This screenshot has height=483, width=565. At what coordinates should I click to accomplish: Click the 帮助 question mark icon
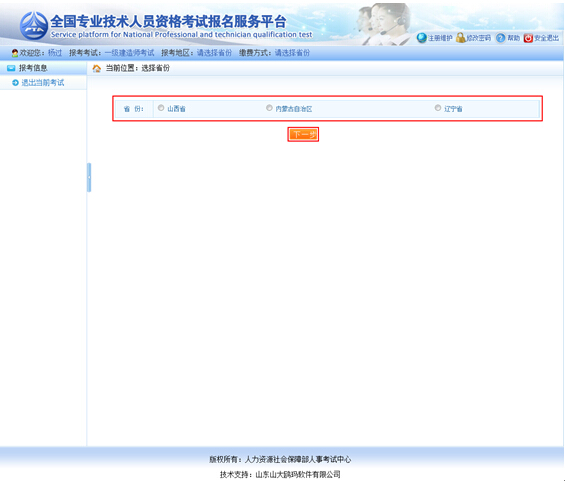coord(501,38)
